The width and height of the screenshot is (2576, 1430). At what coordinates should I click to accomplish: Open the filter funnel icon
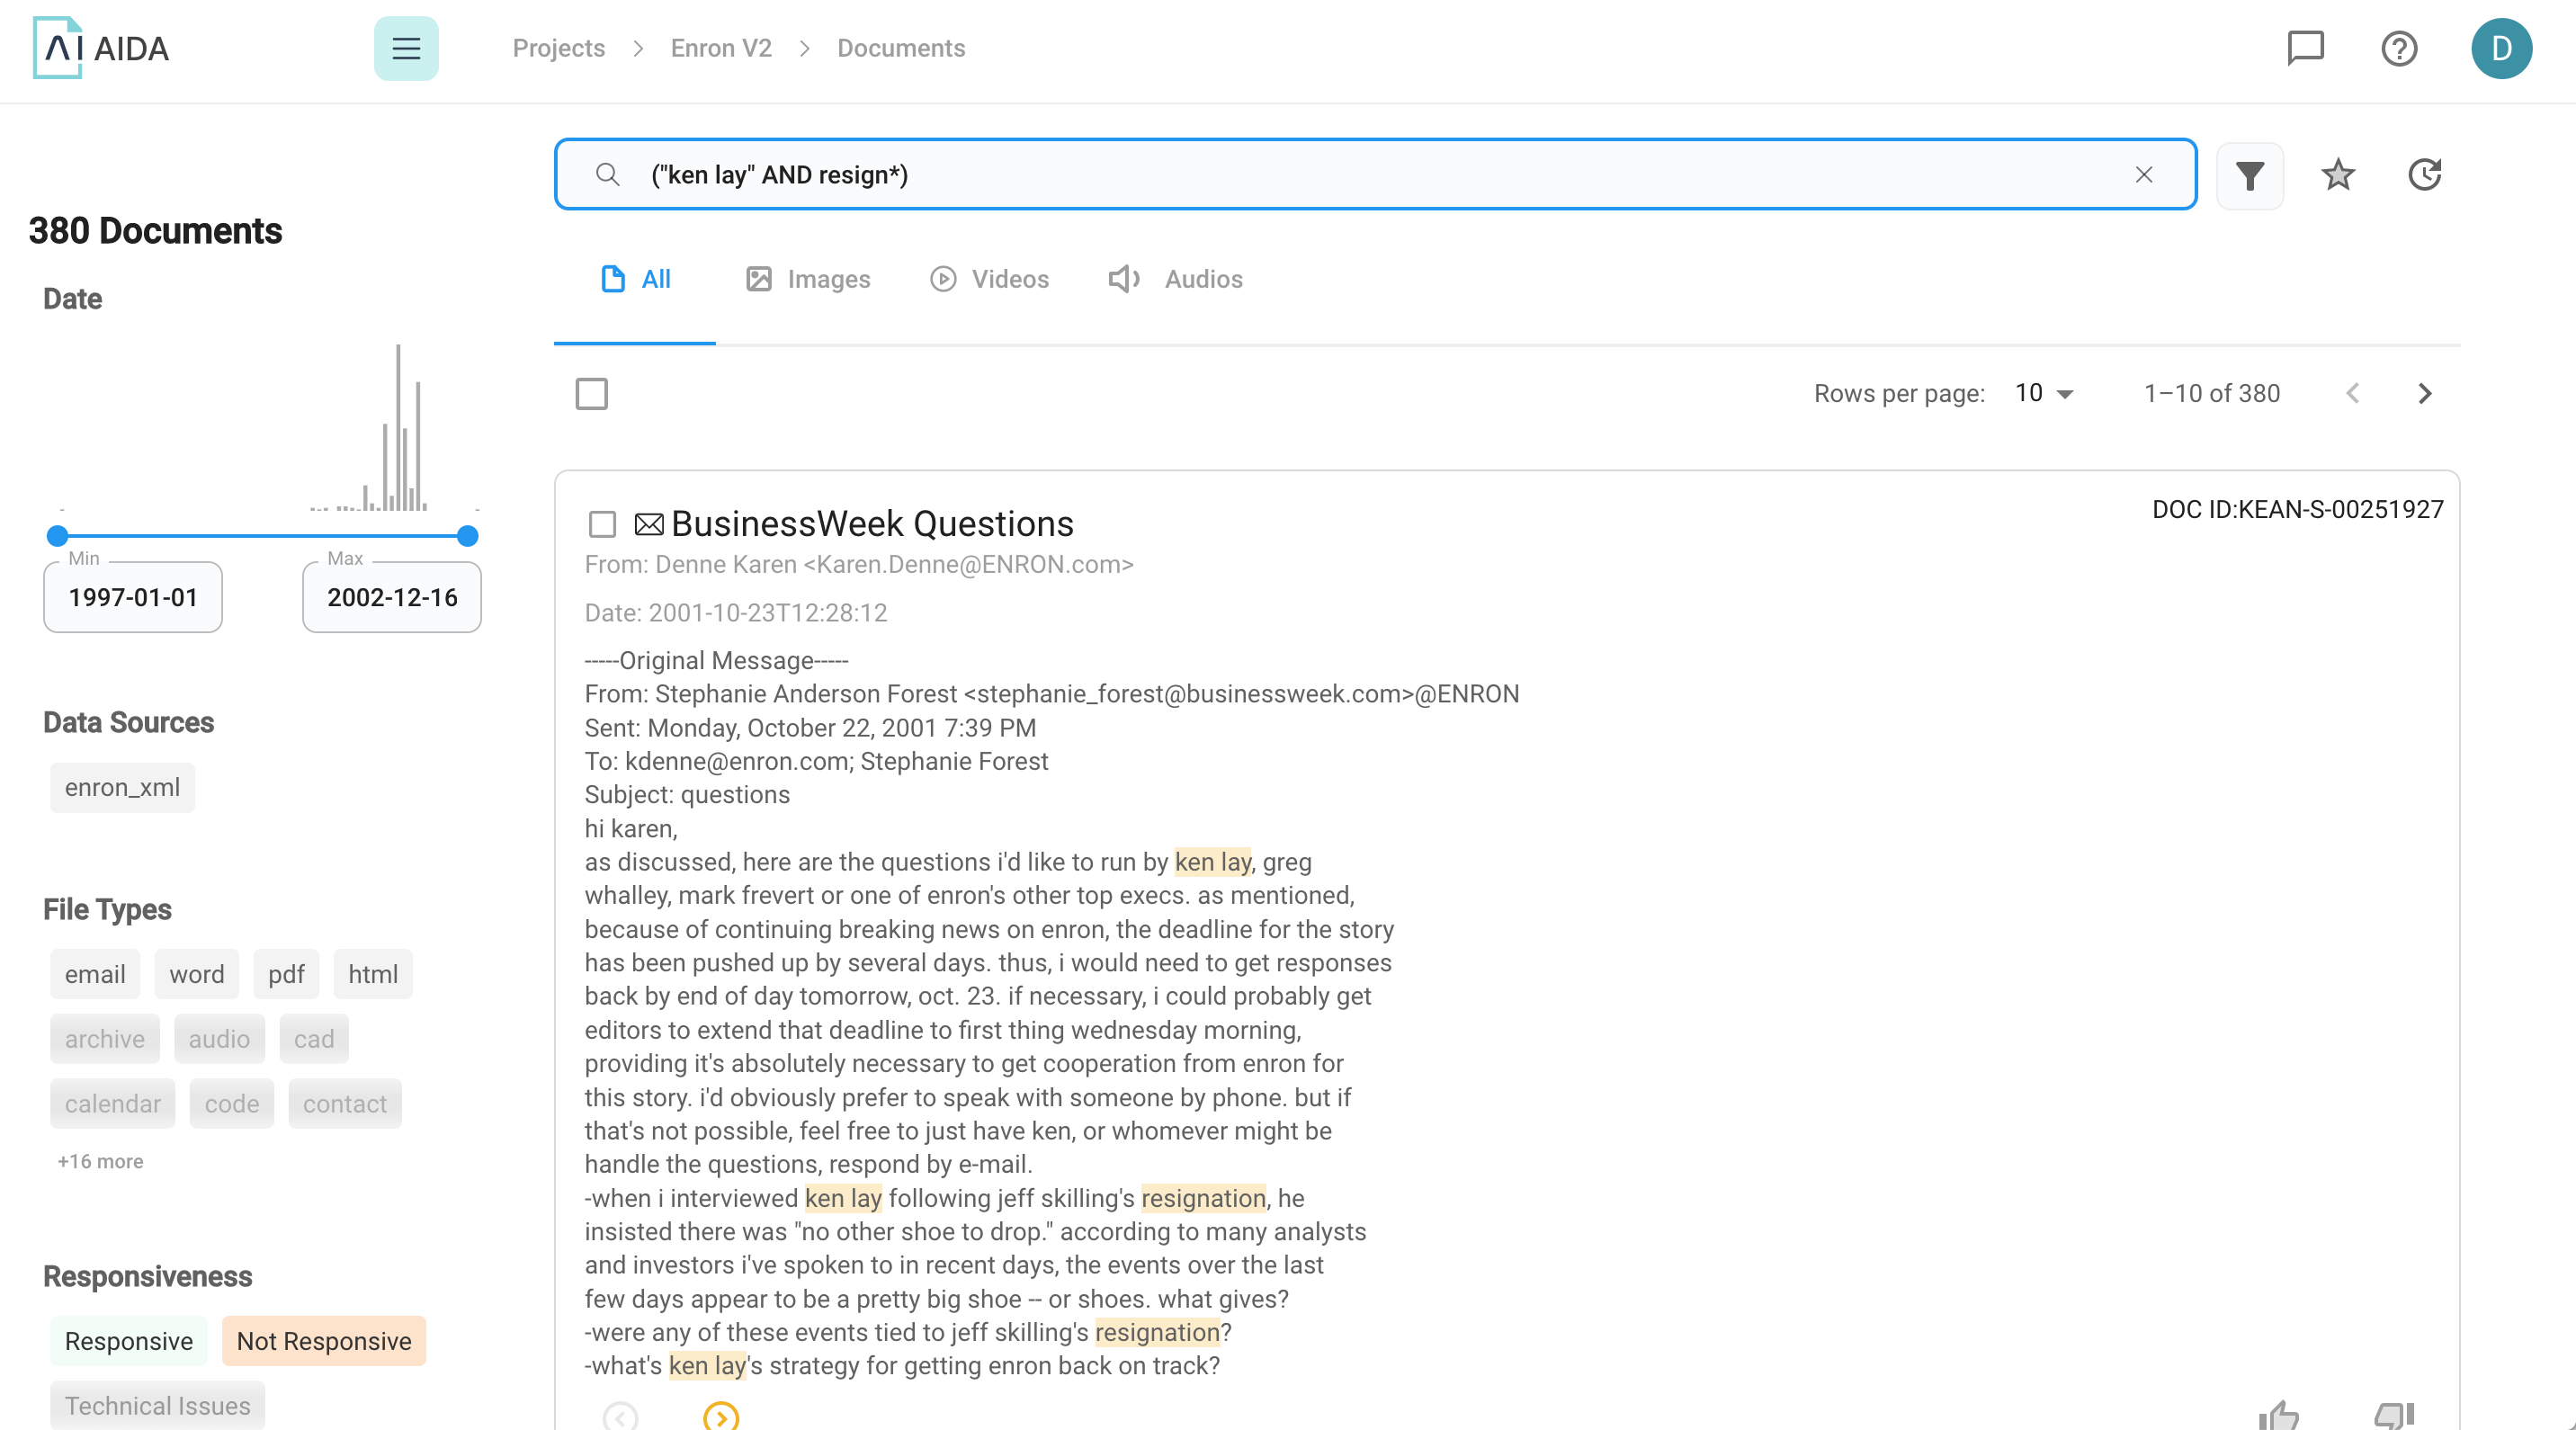(2250, 175)
